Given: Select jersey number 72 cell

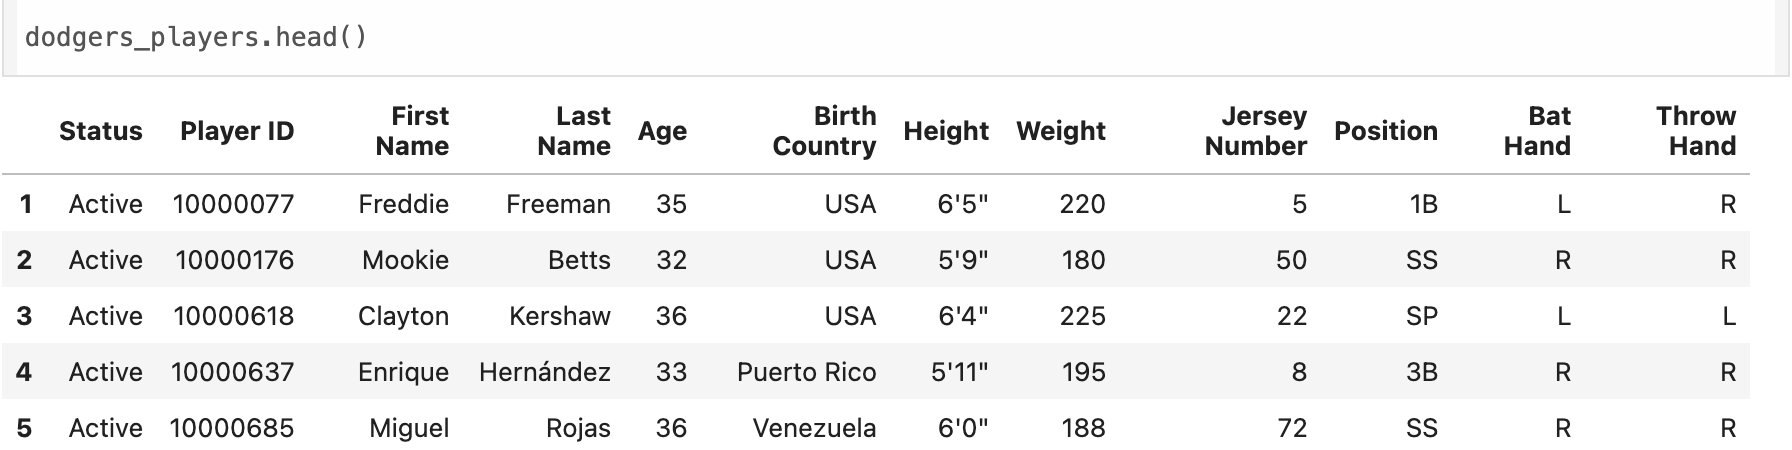Looking at the screenshot, I should pos(1292,428).
